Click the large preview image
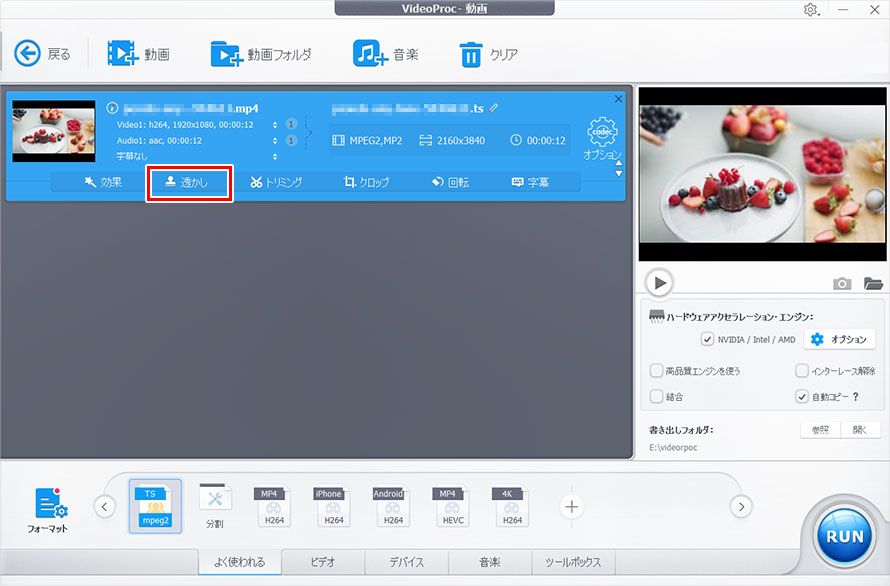This screenshot has height=586, width=890. point(762,174)
